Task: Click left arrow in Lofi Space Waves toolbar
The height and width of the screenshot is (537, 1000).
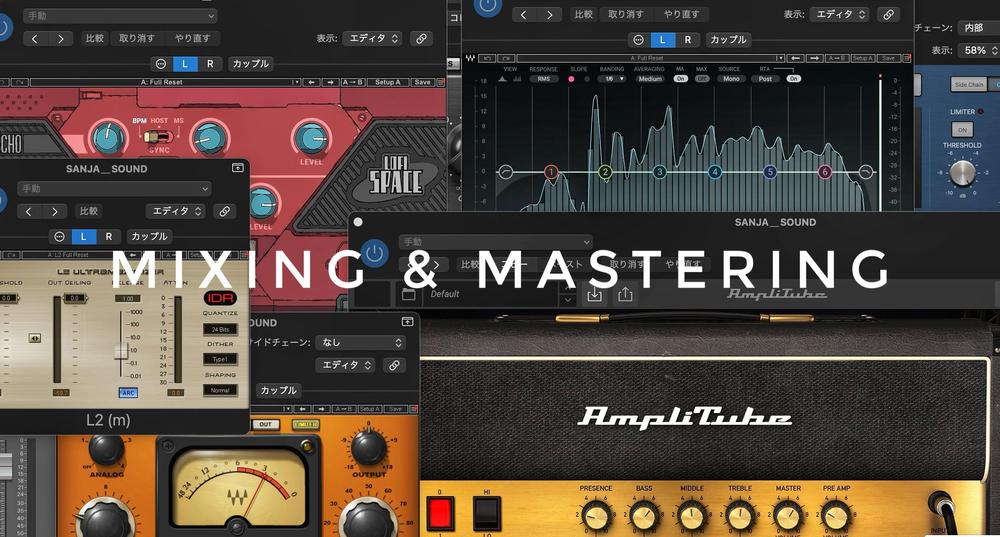Action: coord(311,82)
